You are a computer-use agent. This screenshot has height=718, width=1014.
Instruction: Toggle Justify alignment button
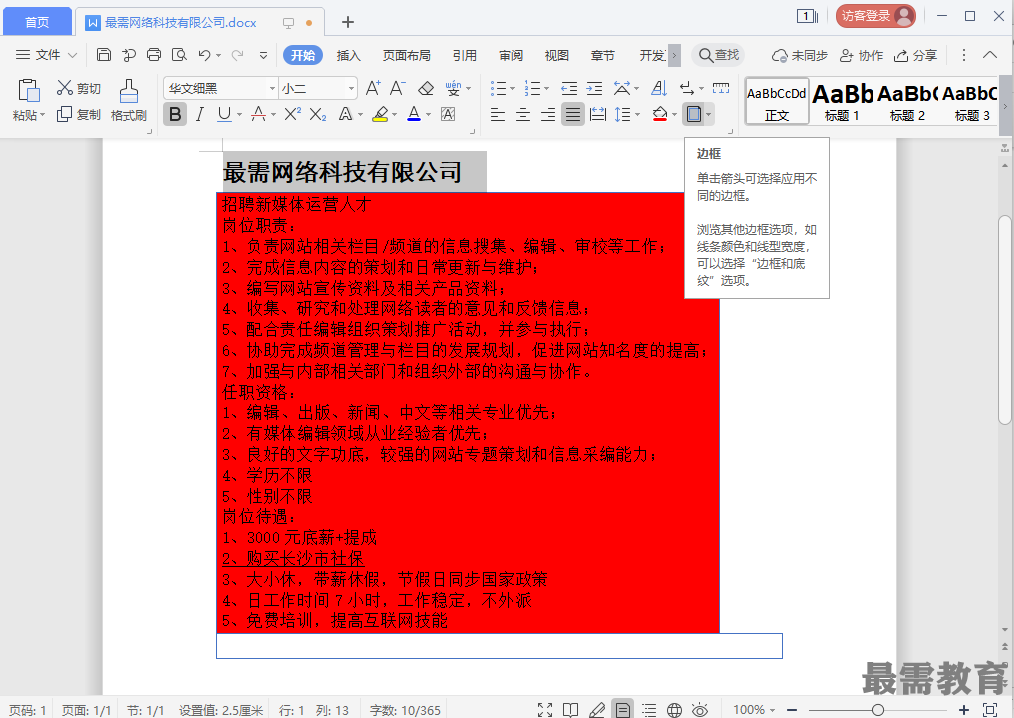(x=573, y=114)
